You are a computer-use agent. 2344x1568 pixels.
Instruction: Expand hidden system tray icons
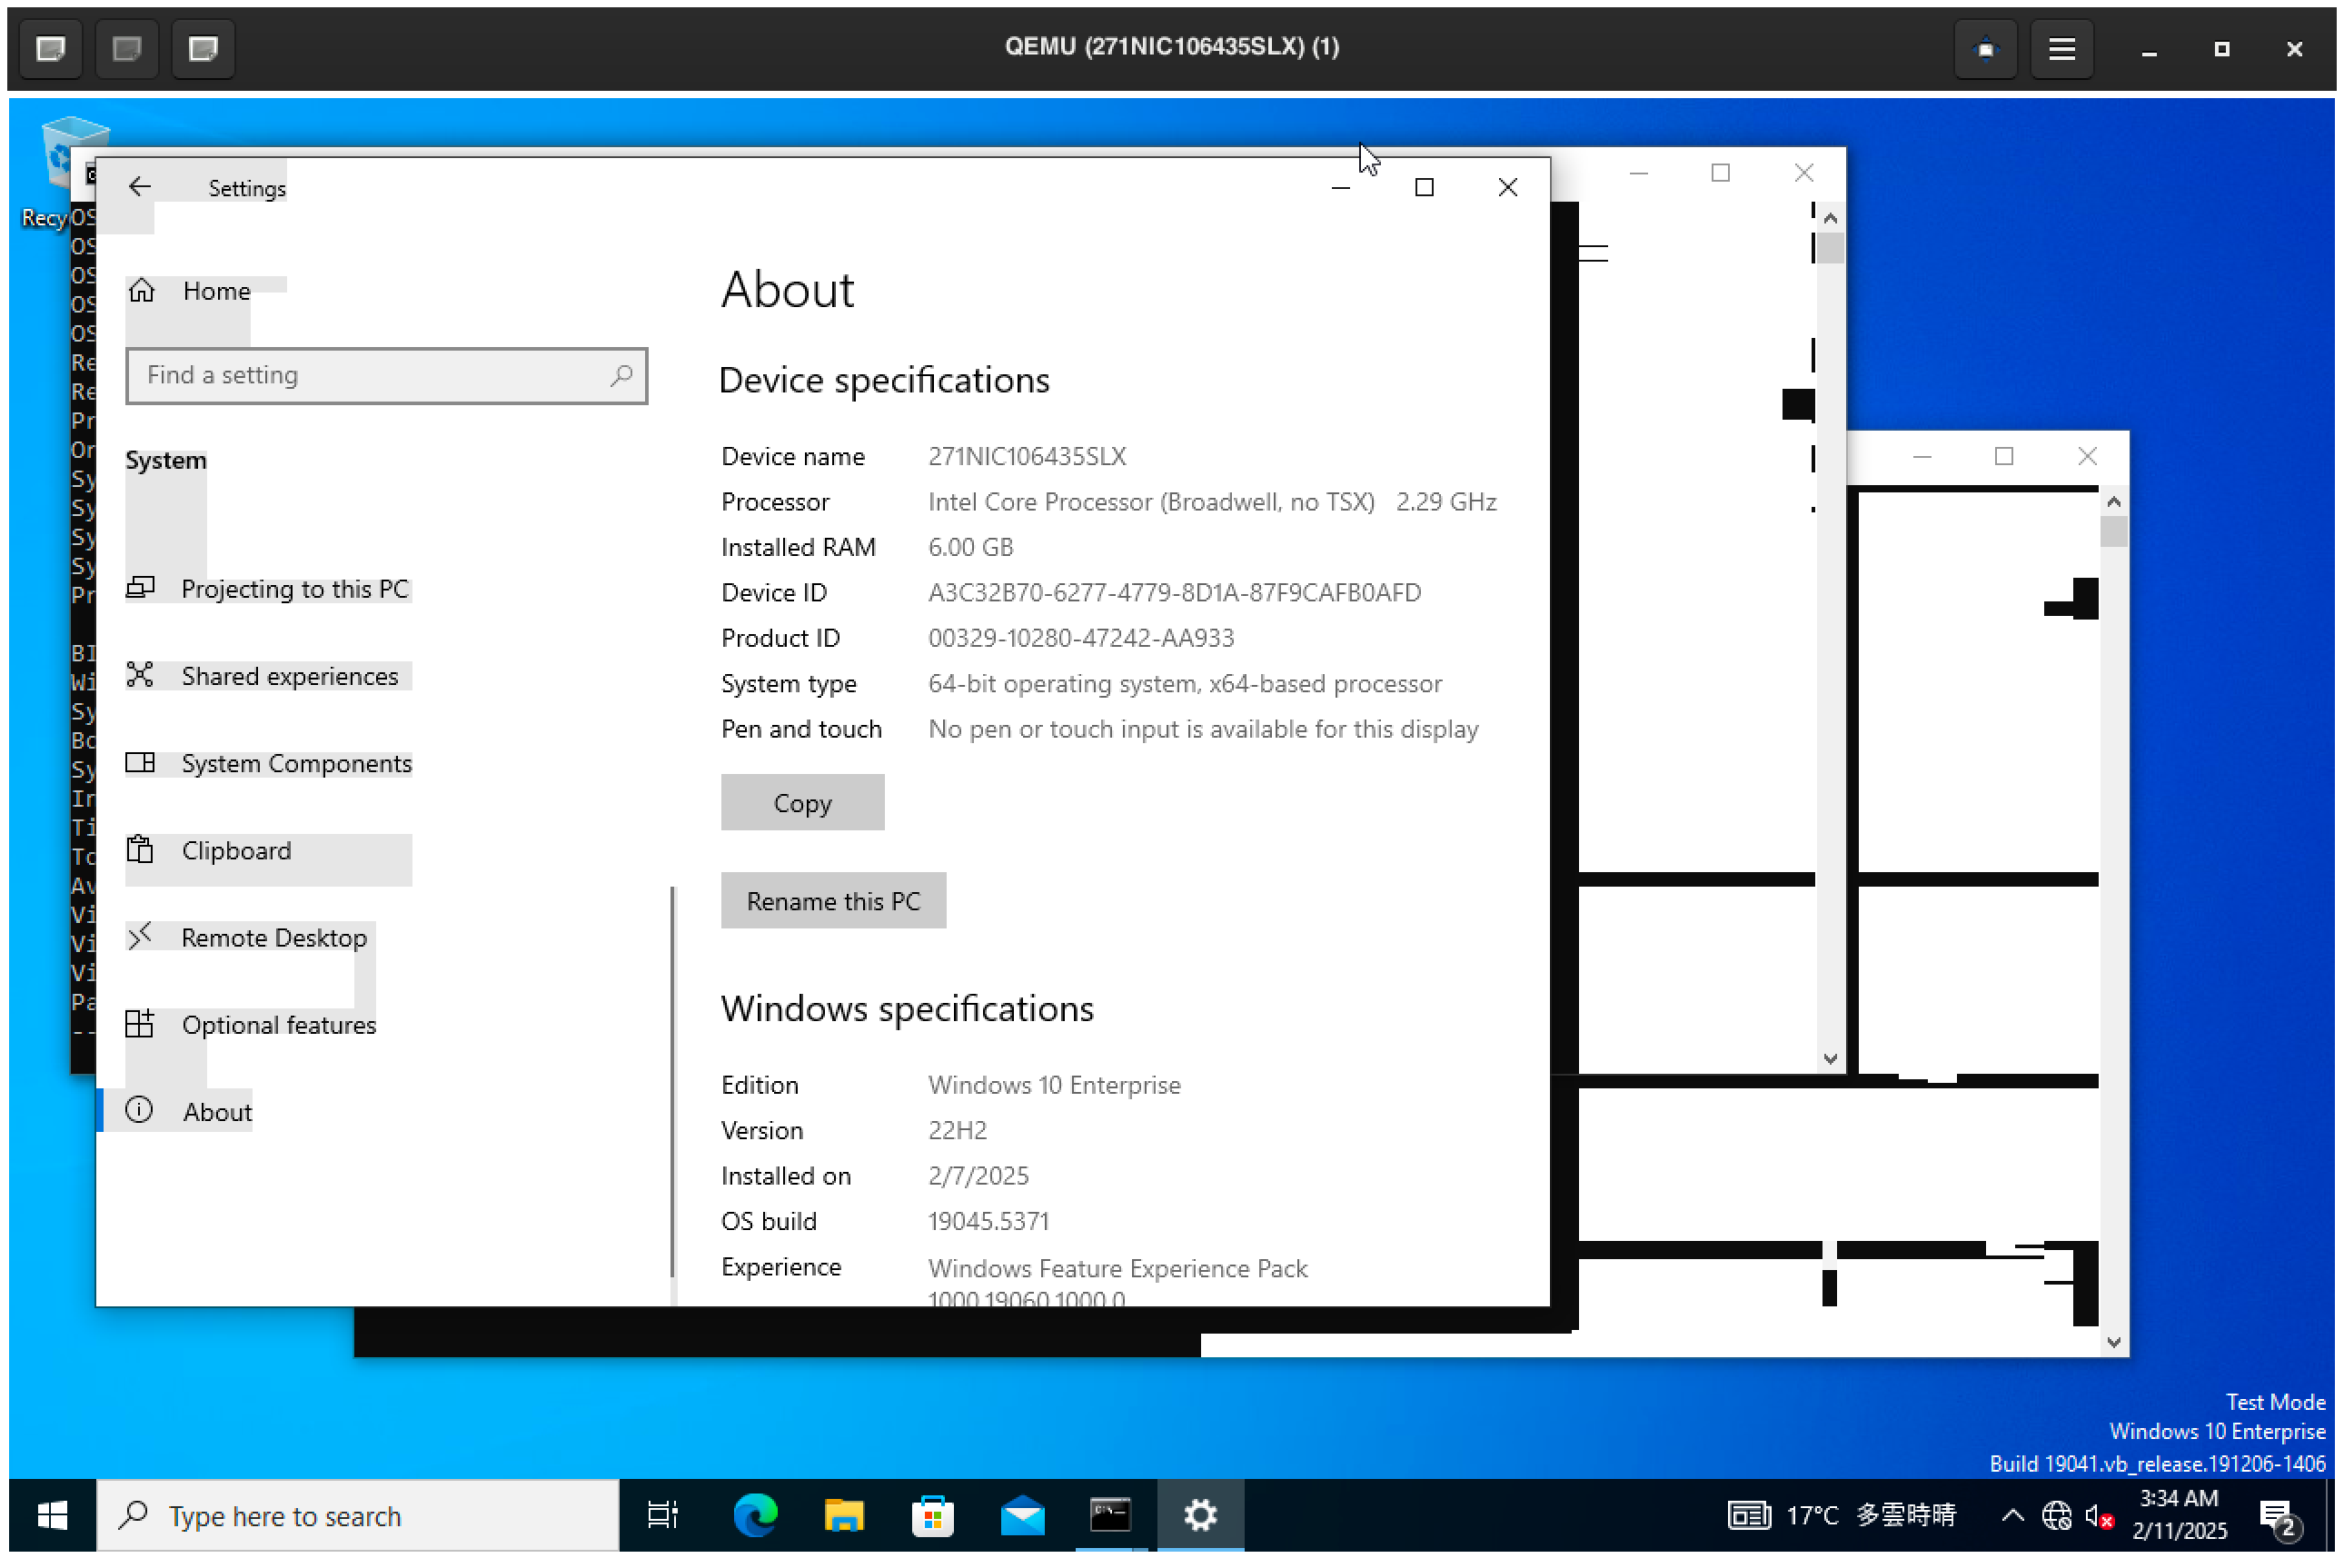click(x=2012, y=1515)
